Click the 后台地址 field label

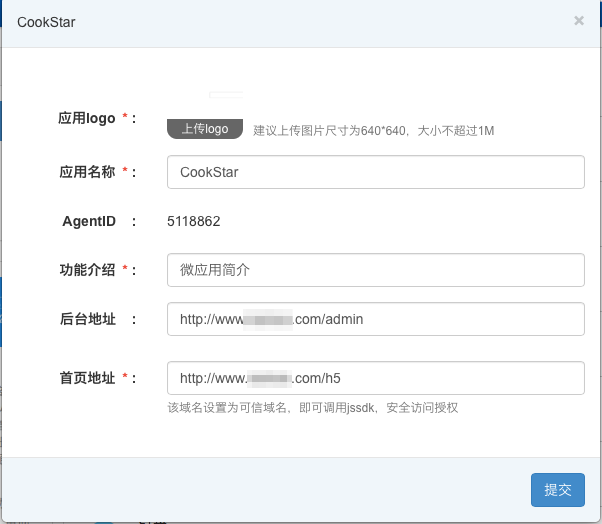[x=88, y=319]
